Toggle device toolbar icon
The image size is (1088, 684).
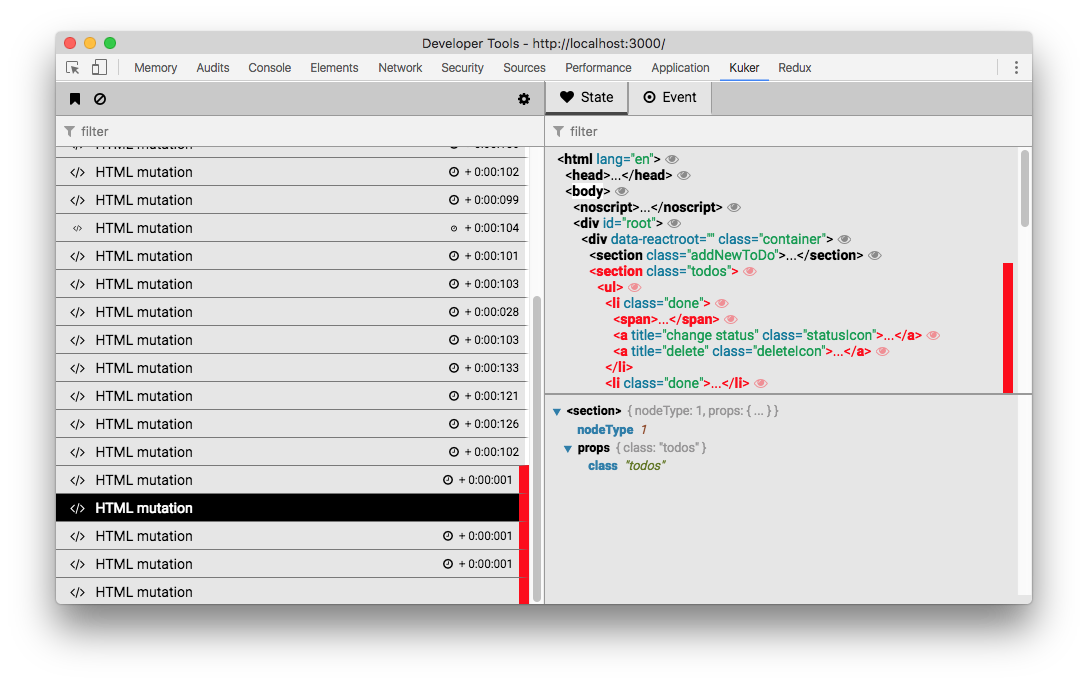pos(99,67)
